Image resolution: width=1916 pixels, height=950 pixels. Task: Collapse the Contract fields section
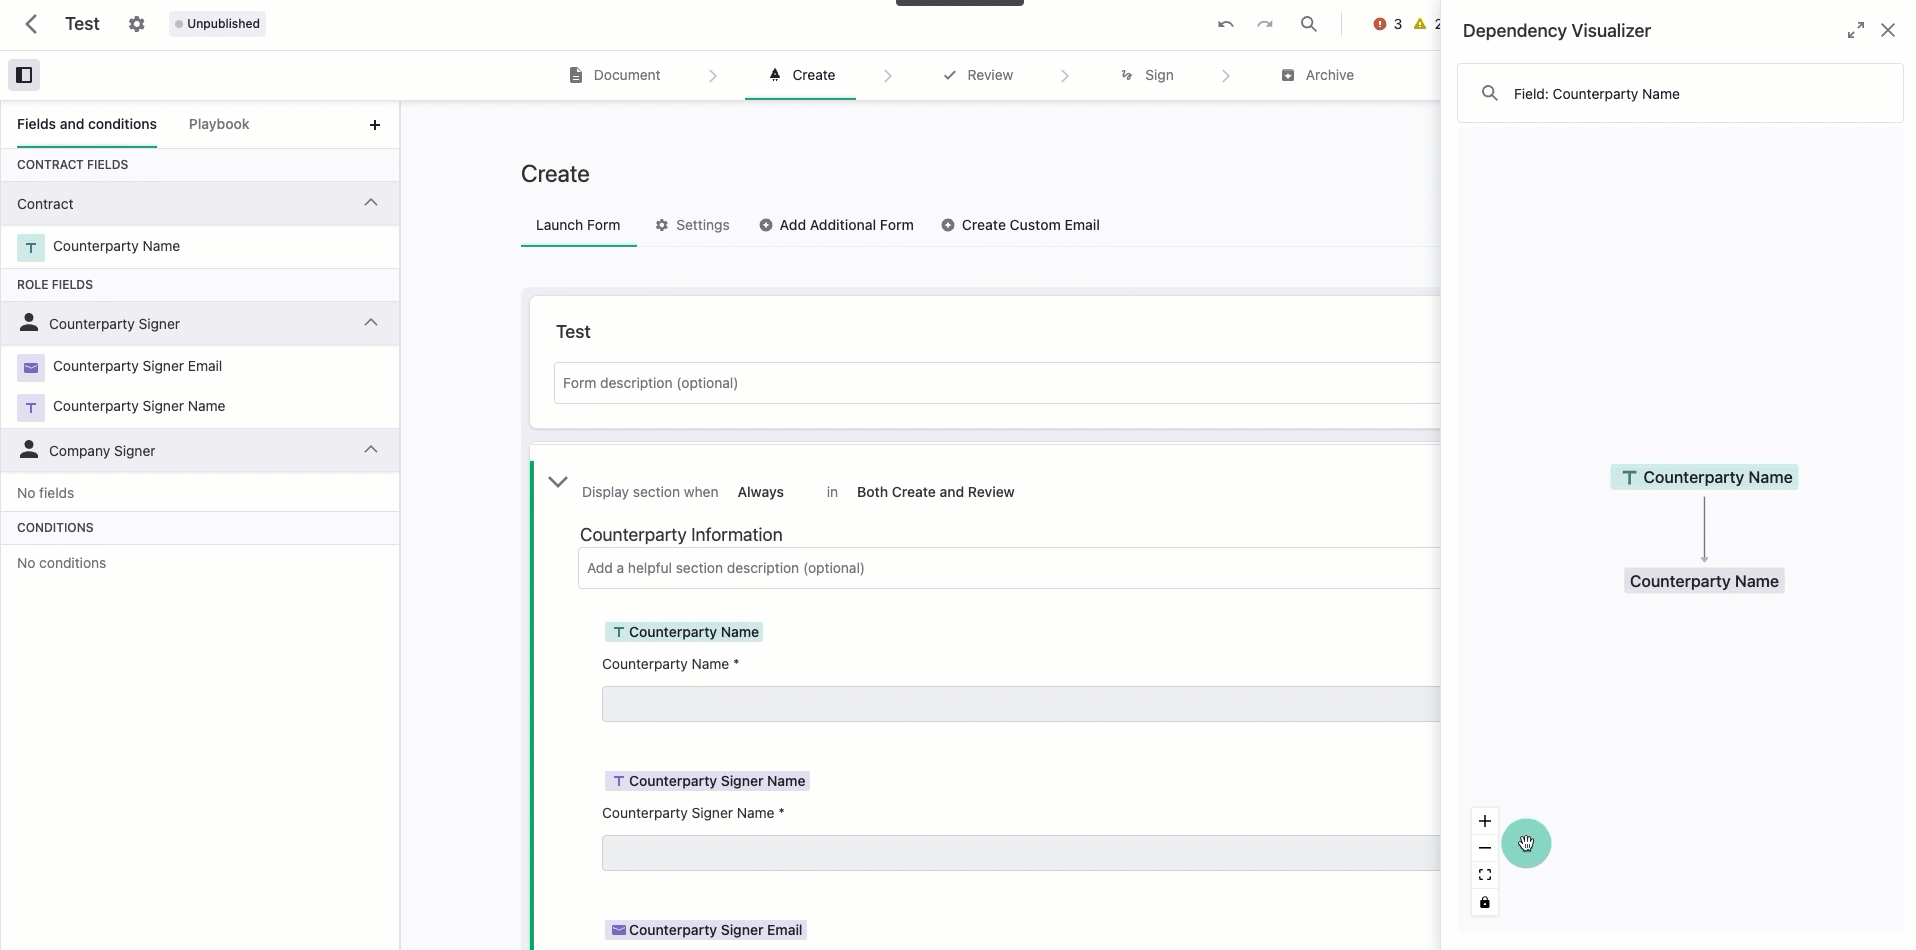(x=371, y=203)
